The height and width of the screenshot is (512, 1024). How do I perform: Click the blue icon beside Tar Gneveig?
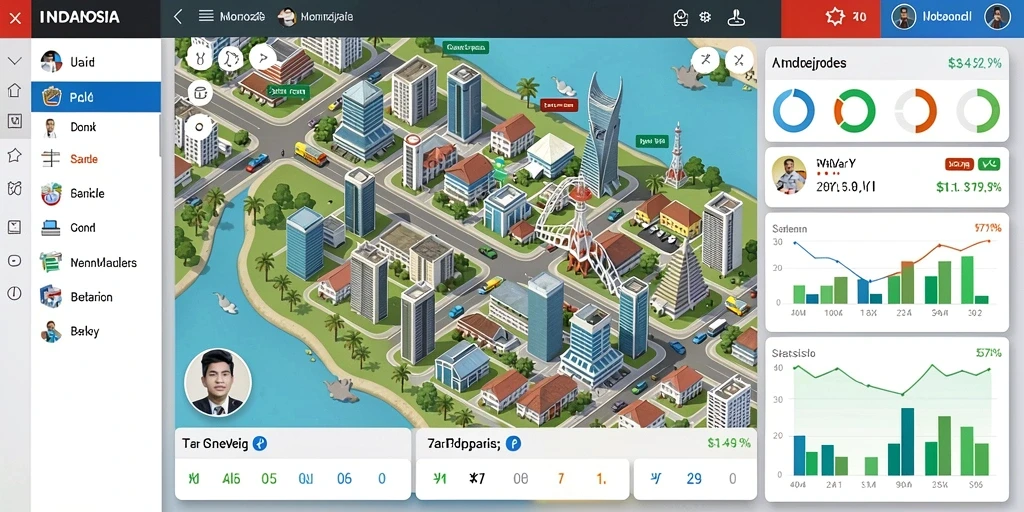click(260, 444)
